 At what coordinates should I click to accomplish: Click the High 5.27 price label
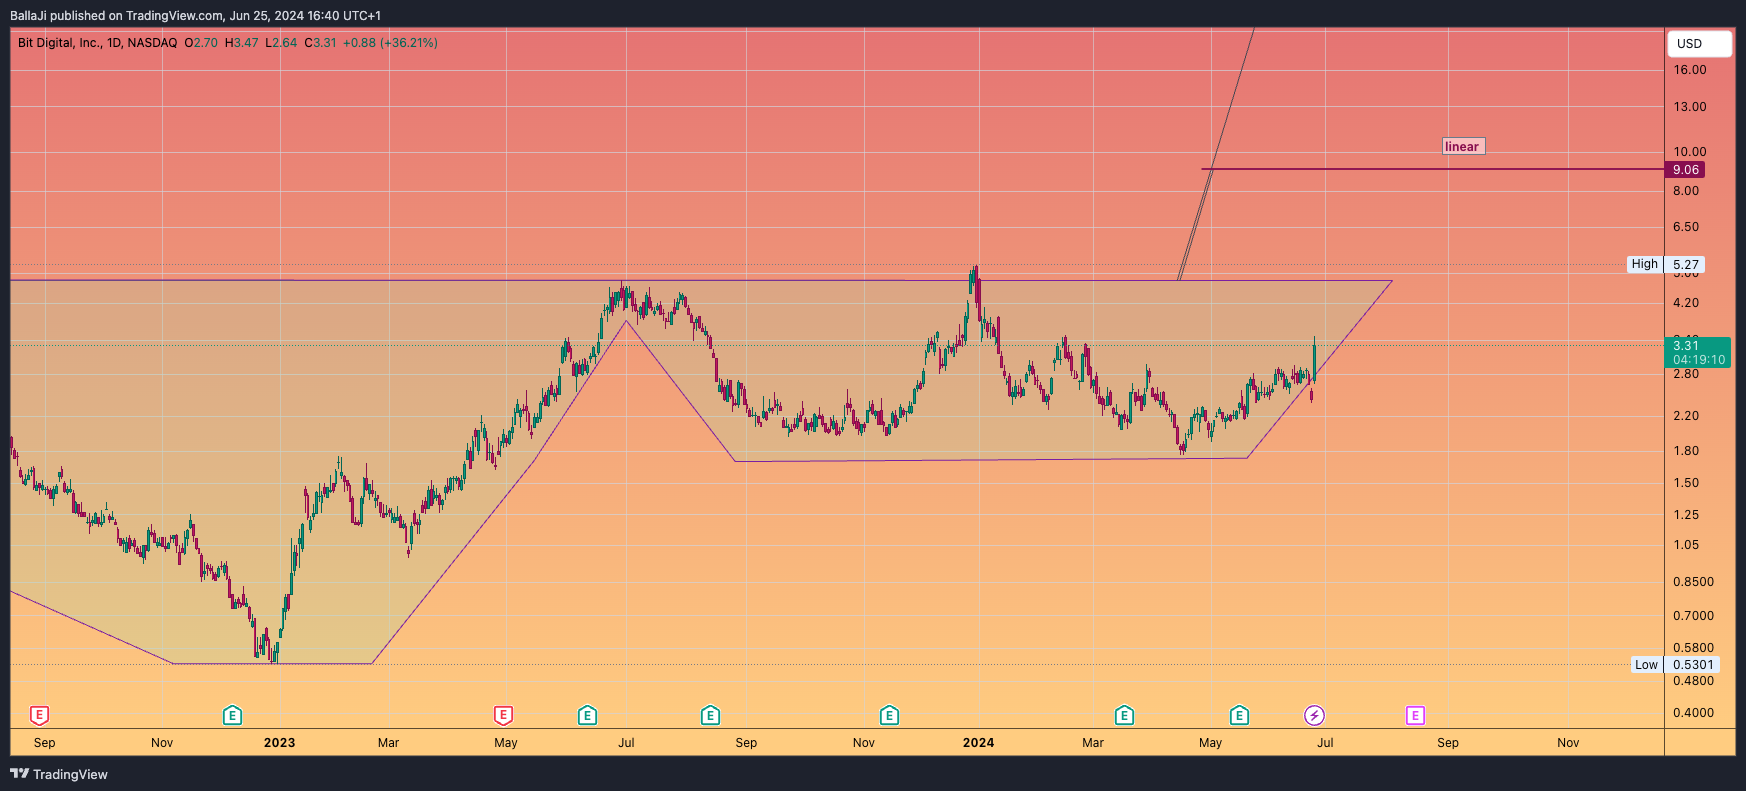tap(1666, 264)
